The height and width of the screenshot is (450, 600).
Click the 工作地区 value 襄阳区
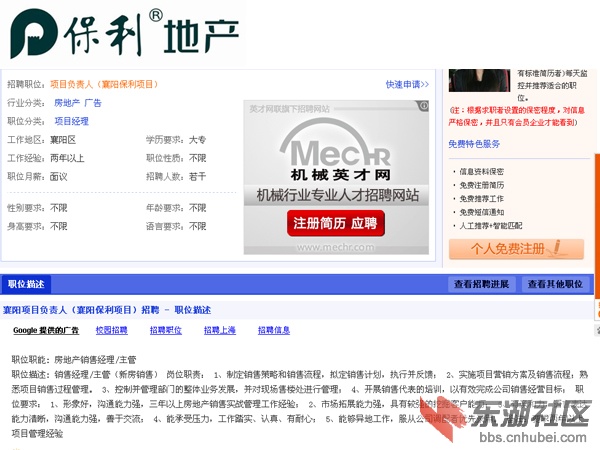click(x=63, y=140)
